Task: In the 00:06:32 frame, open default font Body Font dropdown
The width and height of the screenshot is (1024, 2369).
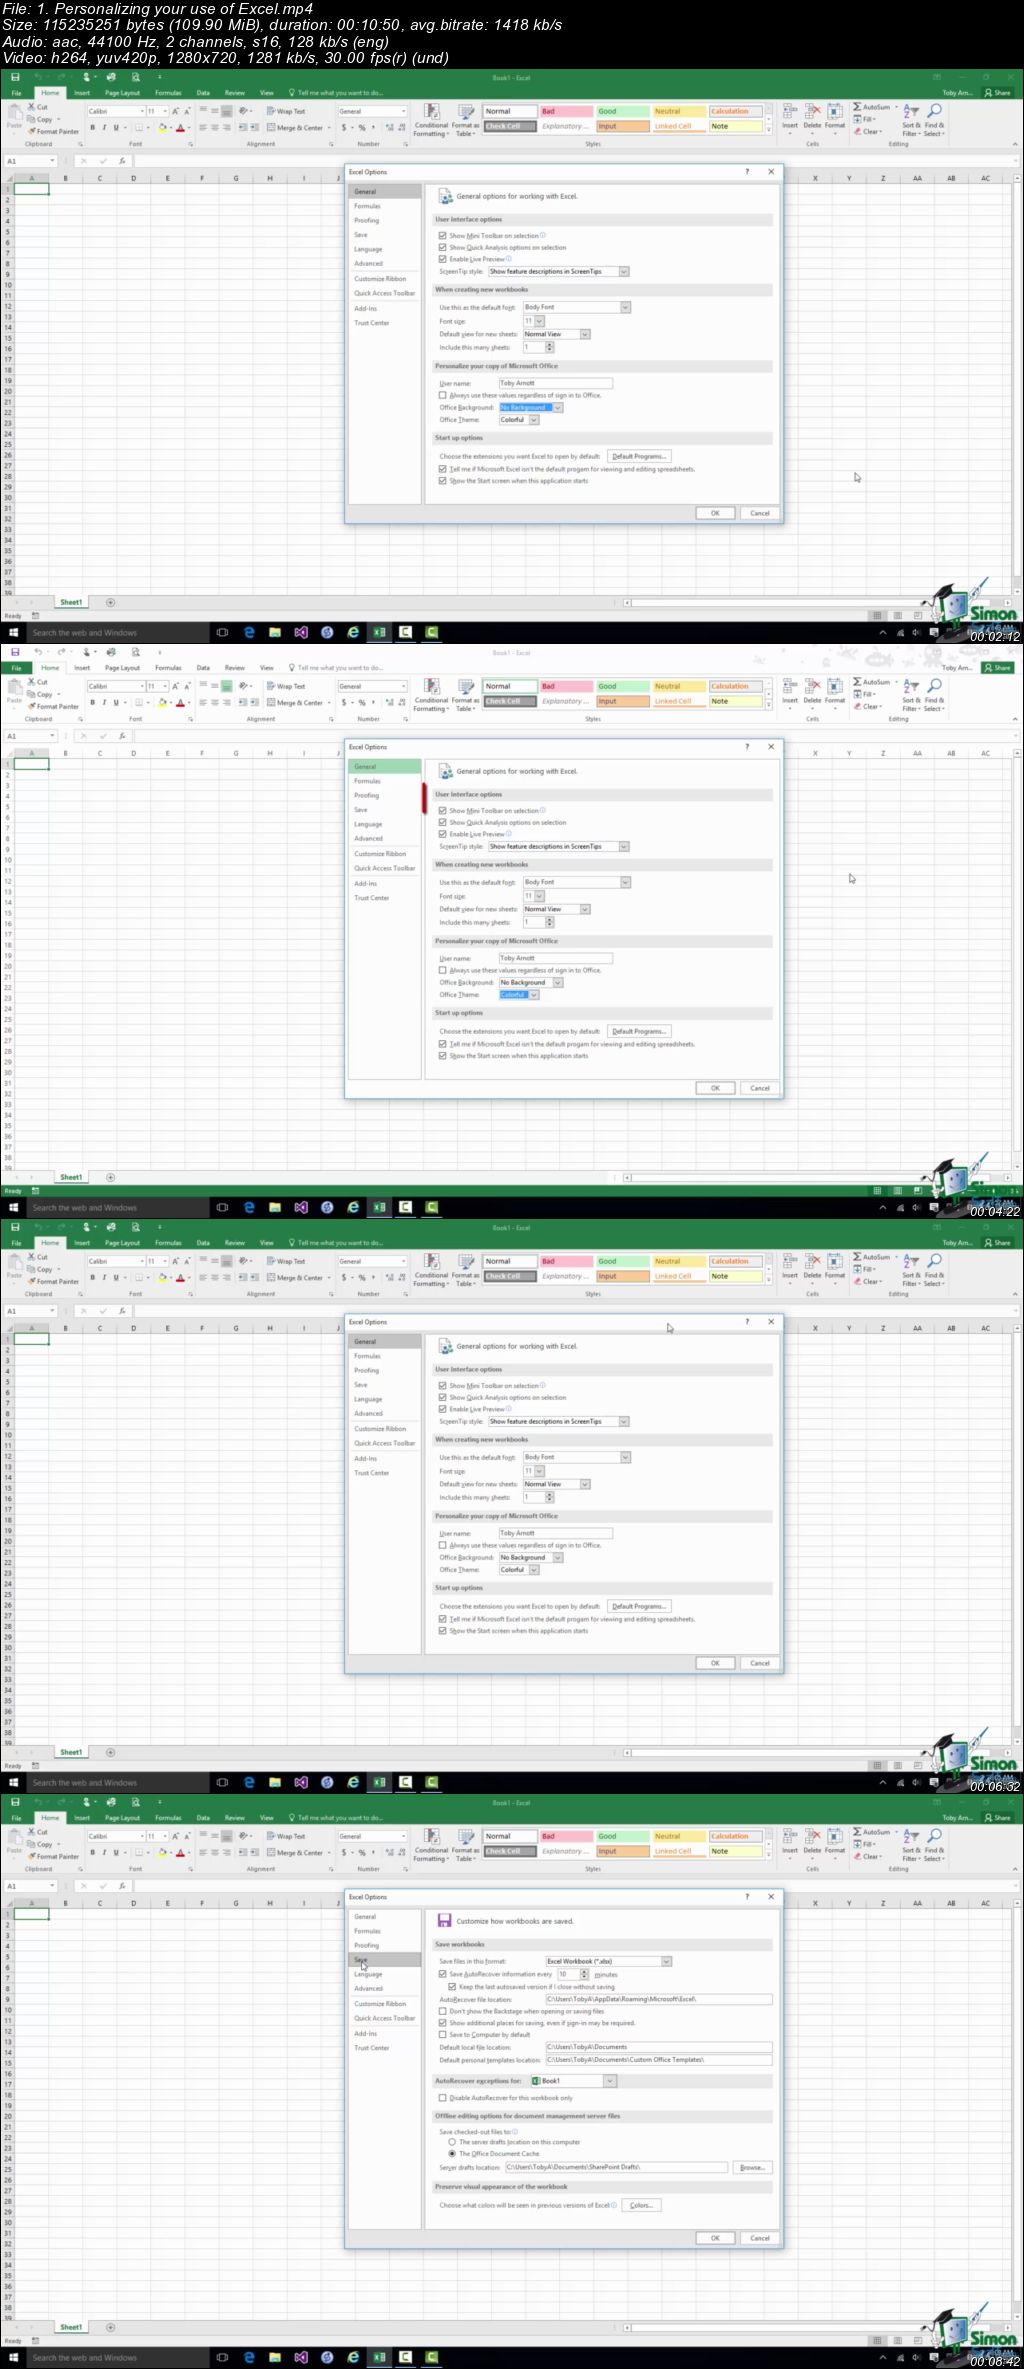Action: (x=626, y=1458)
